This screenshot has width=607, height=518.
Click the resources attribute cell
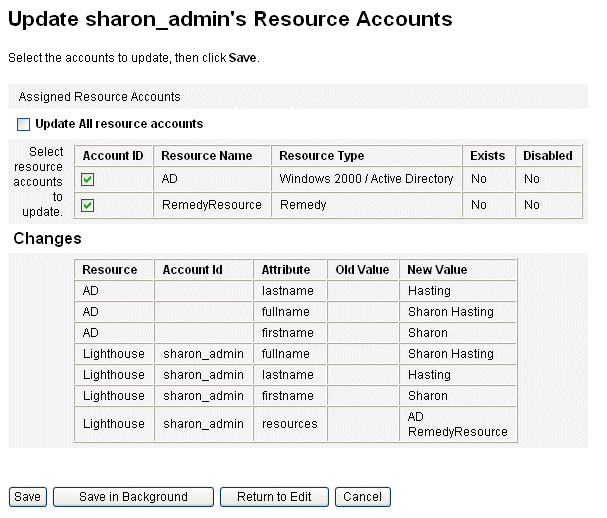(x=290, y=424)
